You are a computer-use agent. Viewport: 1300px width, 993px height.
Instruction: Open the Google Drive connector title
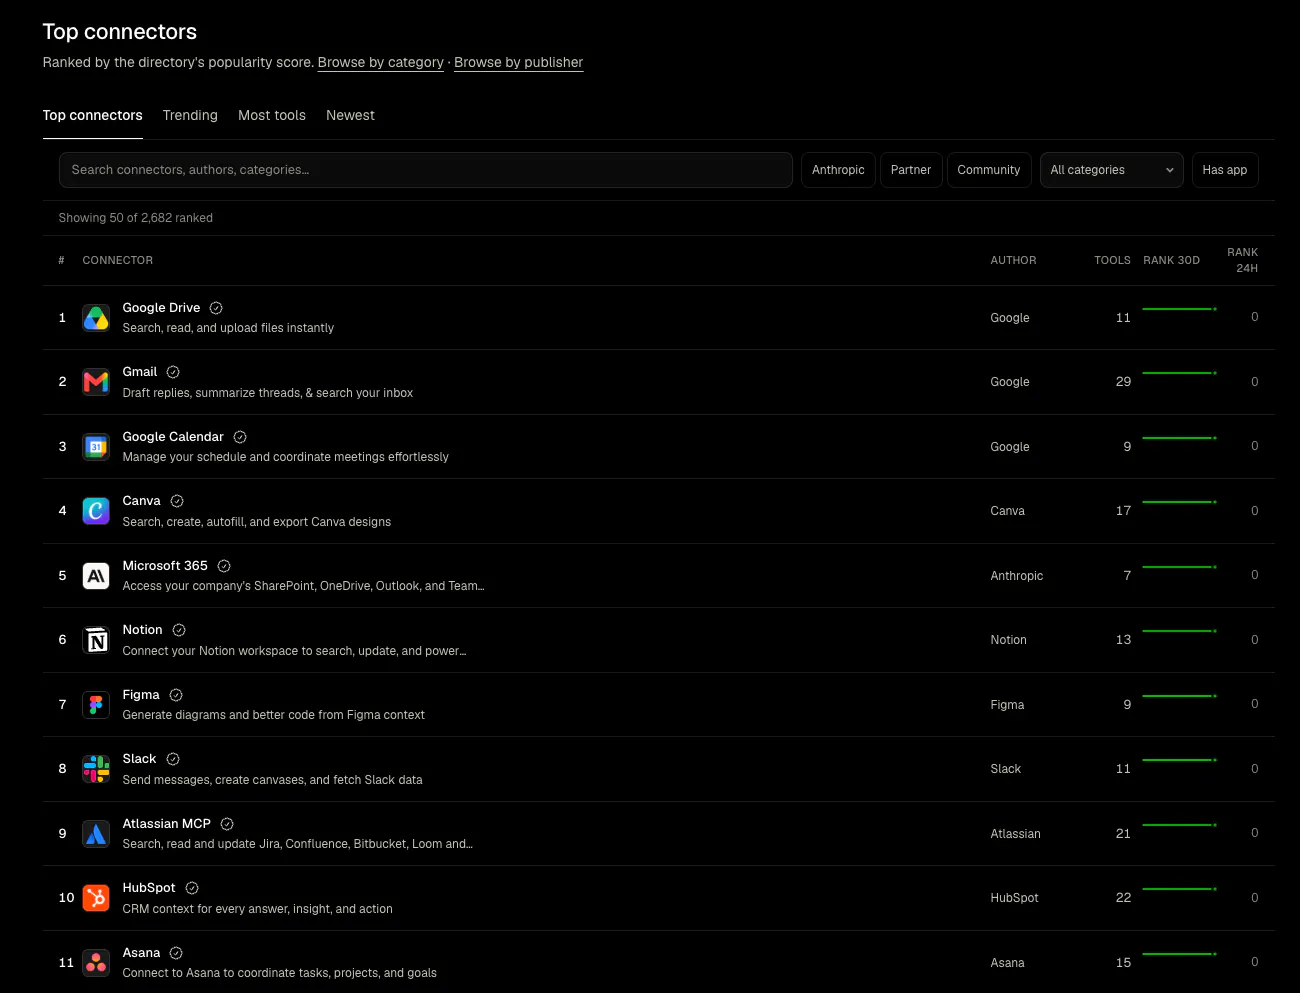coord(161,308)
